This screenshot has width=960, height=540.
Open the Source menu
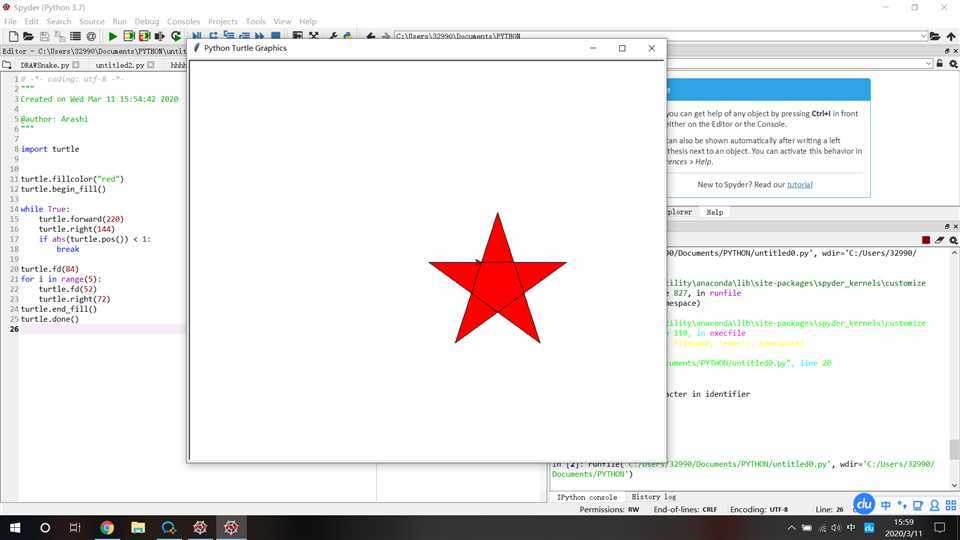pos(92,21)
